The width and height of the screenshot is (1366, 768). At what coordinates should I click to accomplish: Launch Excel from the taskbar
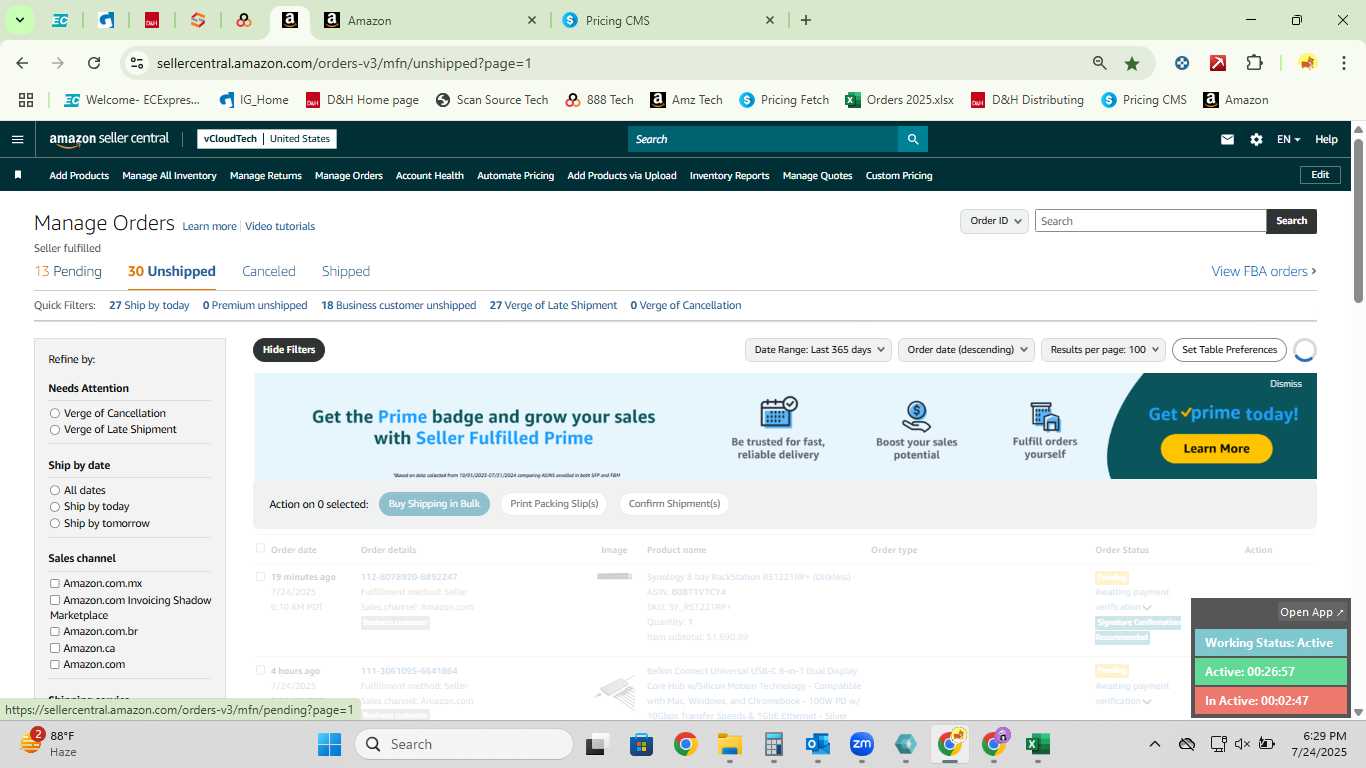1037,744
